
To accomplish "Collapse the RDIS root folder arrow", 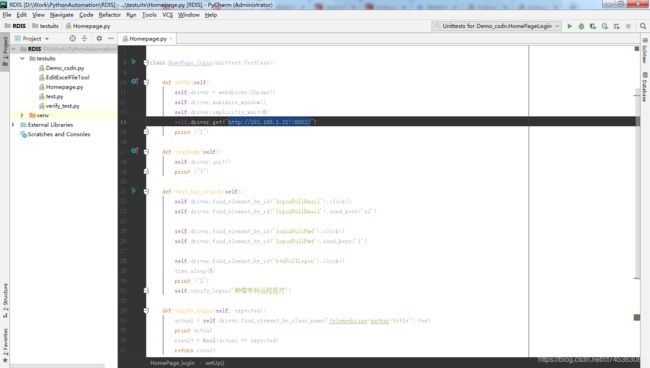I will click(x=14, y=49).
